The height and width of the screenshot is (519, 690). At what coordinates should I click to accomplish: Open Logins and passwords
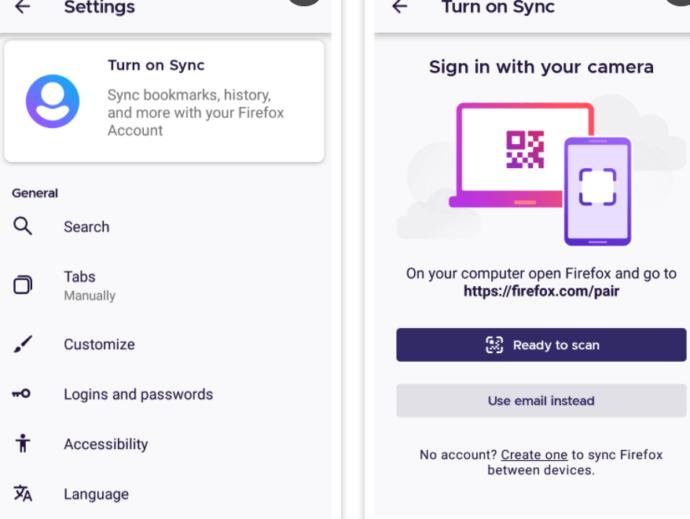click(165, 394)
